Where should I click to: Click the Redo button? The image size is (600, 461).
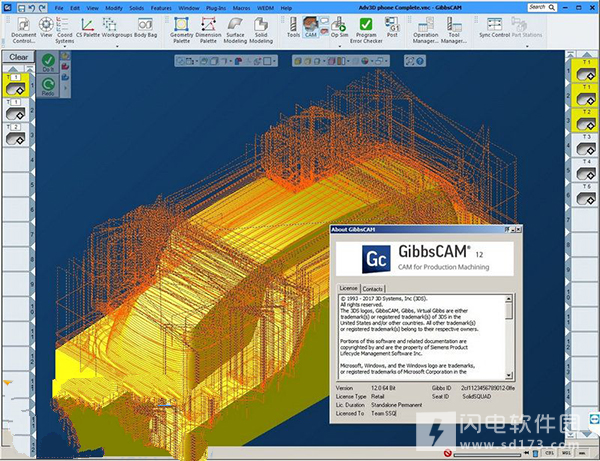coord(48,86)
